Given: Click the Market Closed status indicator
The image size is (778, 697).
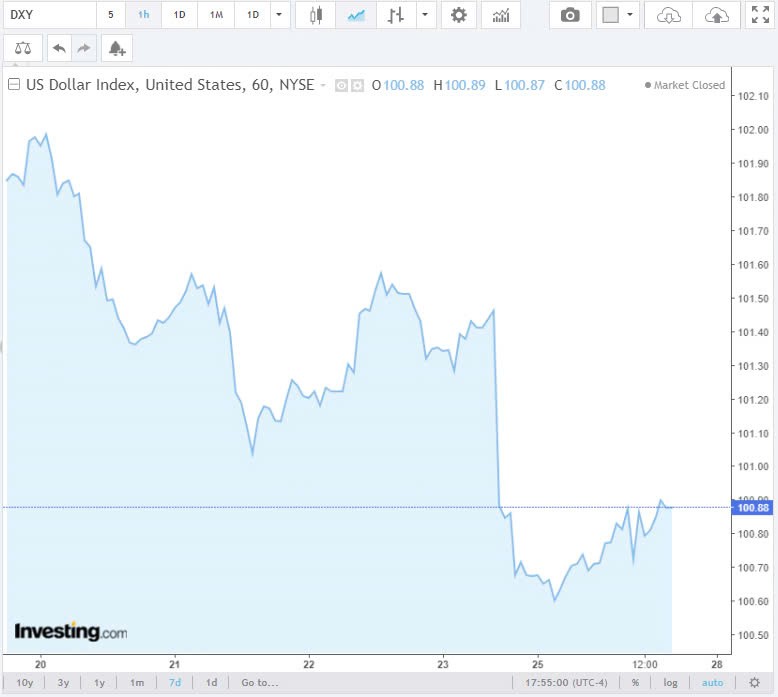Looking at the screenshot, I should pos(685,85).
